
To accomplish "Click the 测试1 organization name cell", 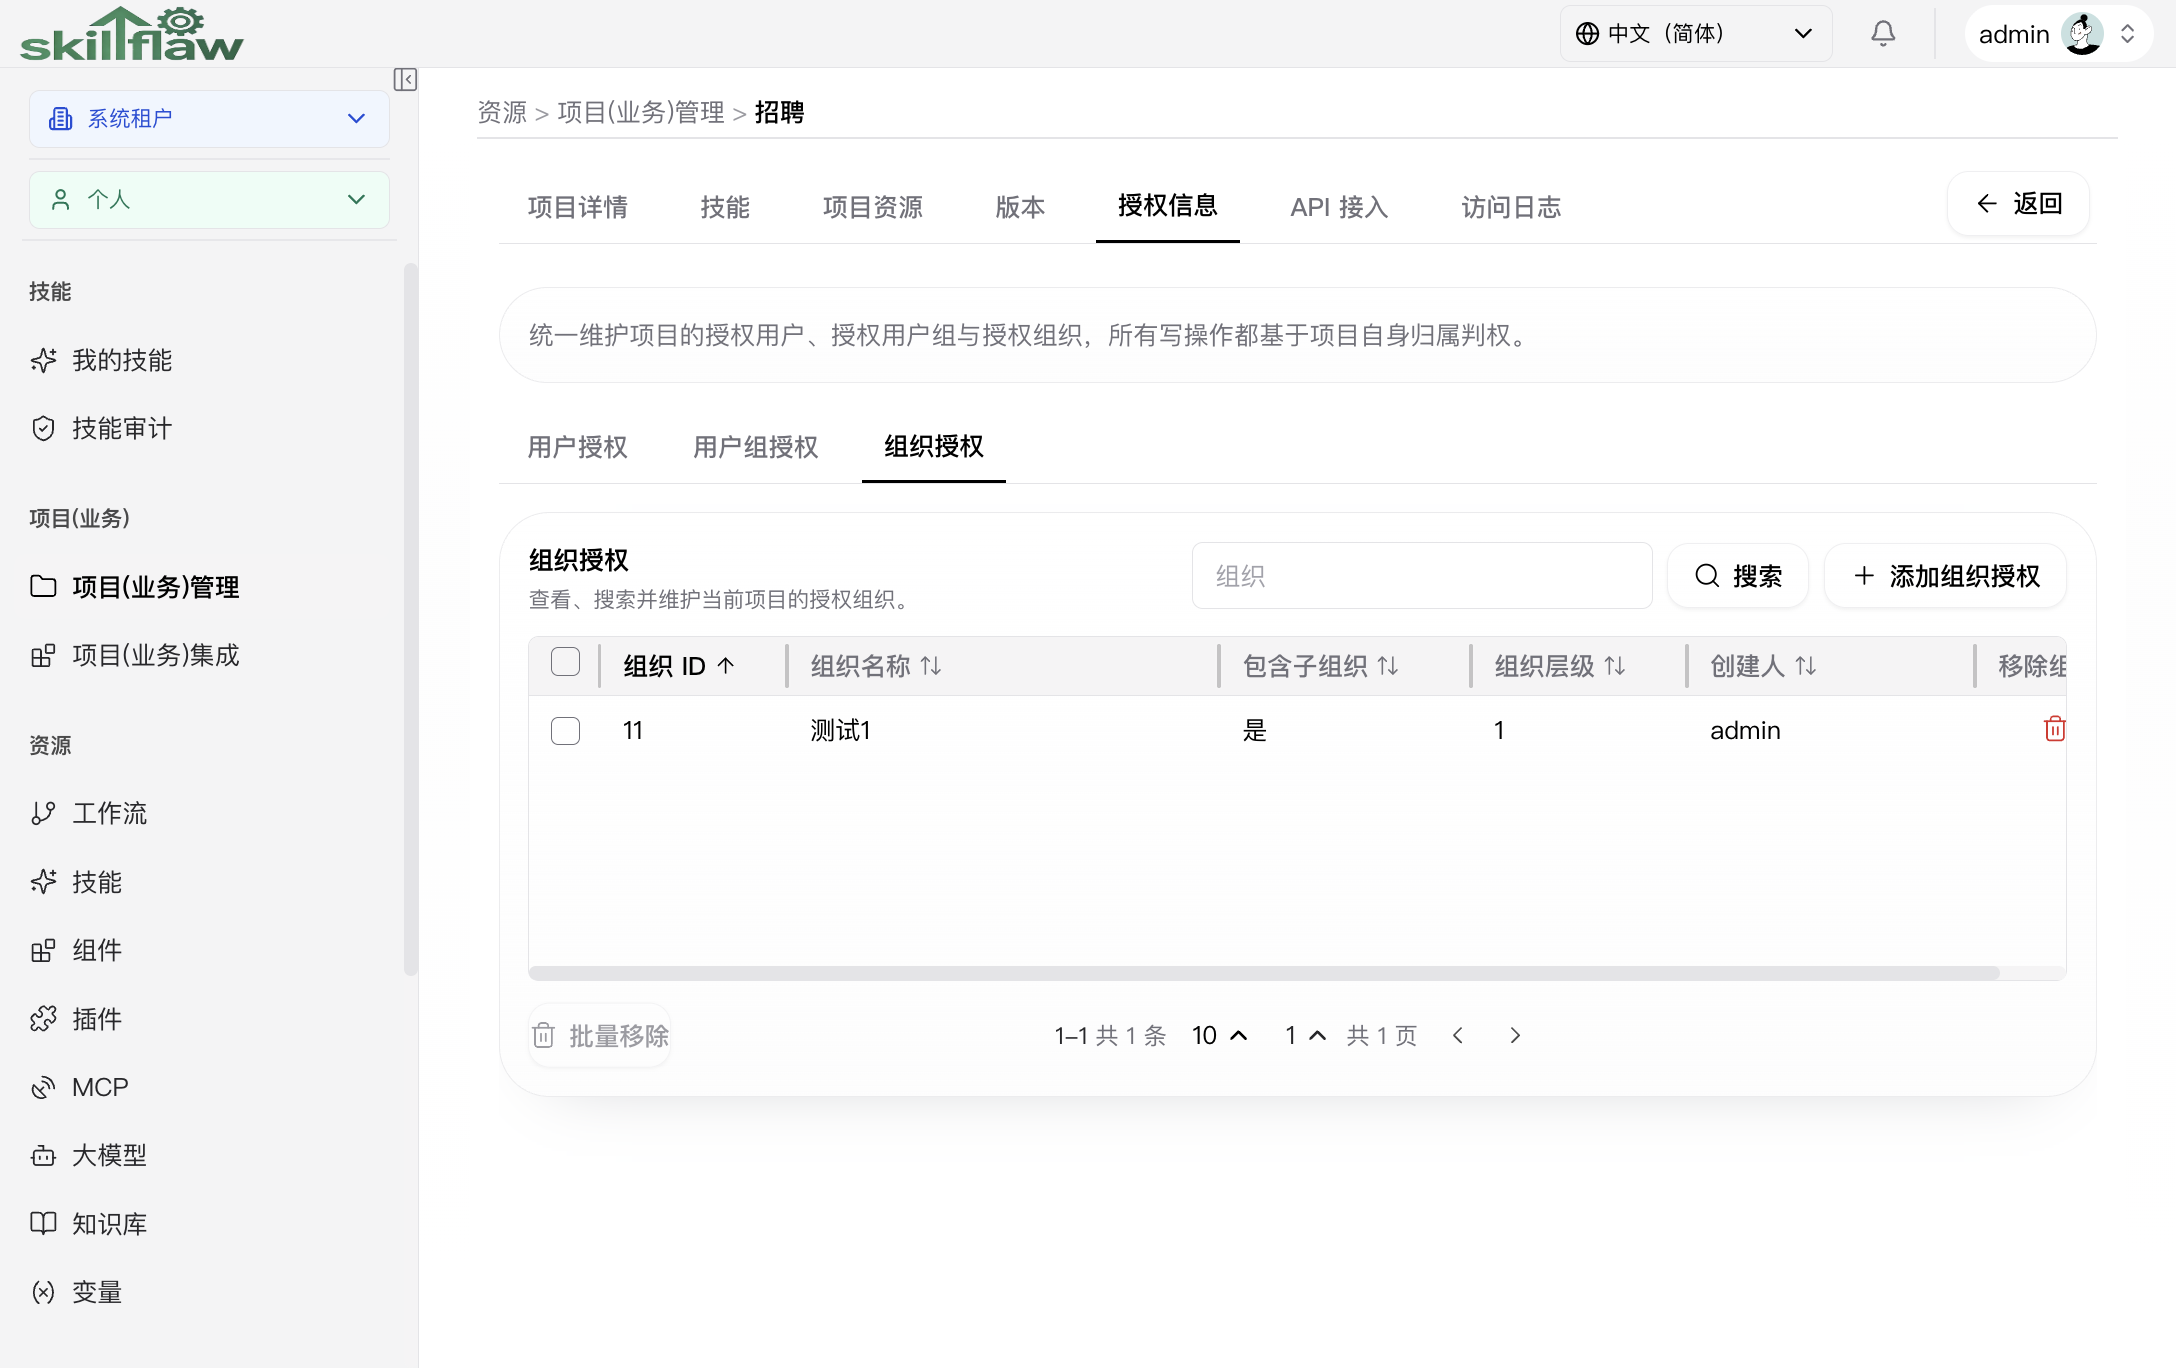I will point(840,731).
